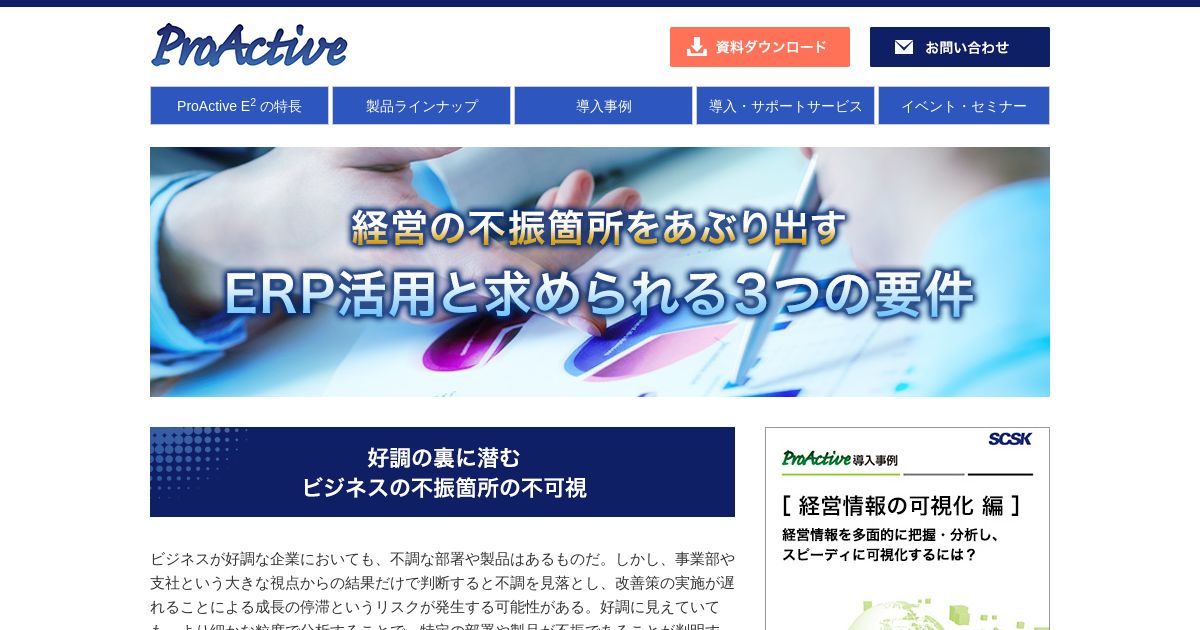Click banner title 経営の不振箇所をあぶり出す
The width and height of the screenshot is (1200, 630).
(599, 228)
